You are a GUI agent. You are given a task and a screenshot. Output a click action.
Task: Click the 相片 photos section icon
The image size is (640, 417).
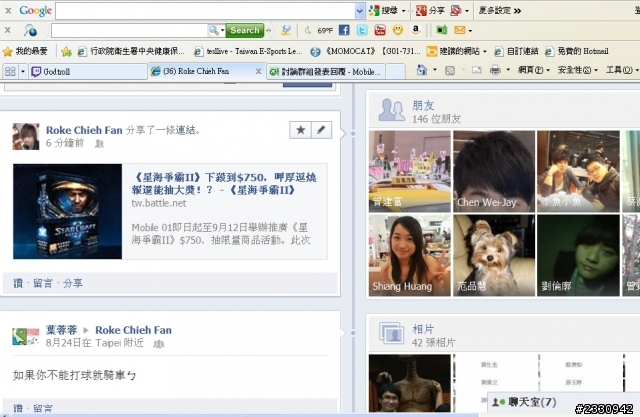391,334
